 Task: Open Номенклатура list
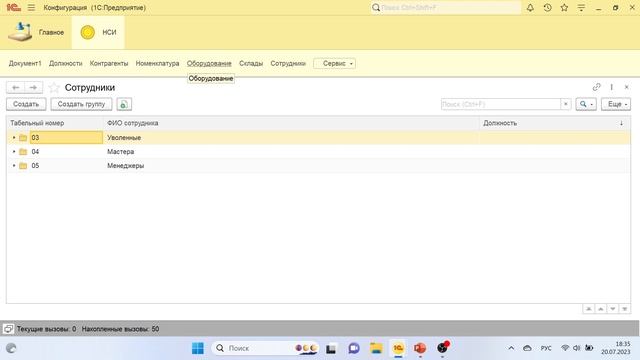(x=157, y=63)
